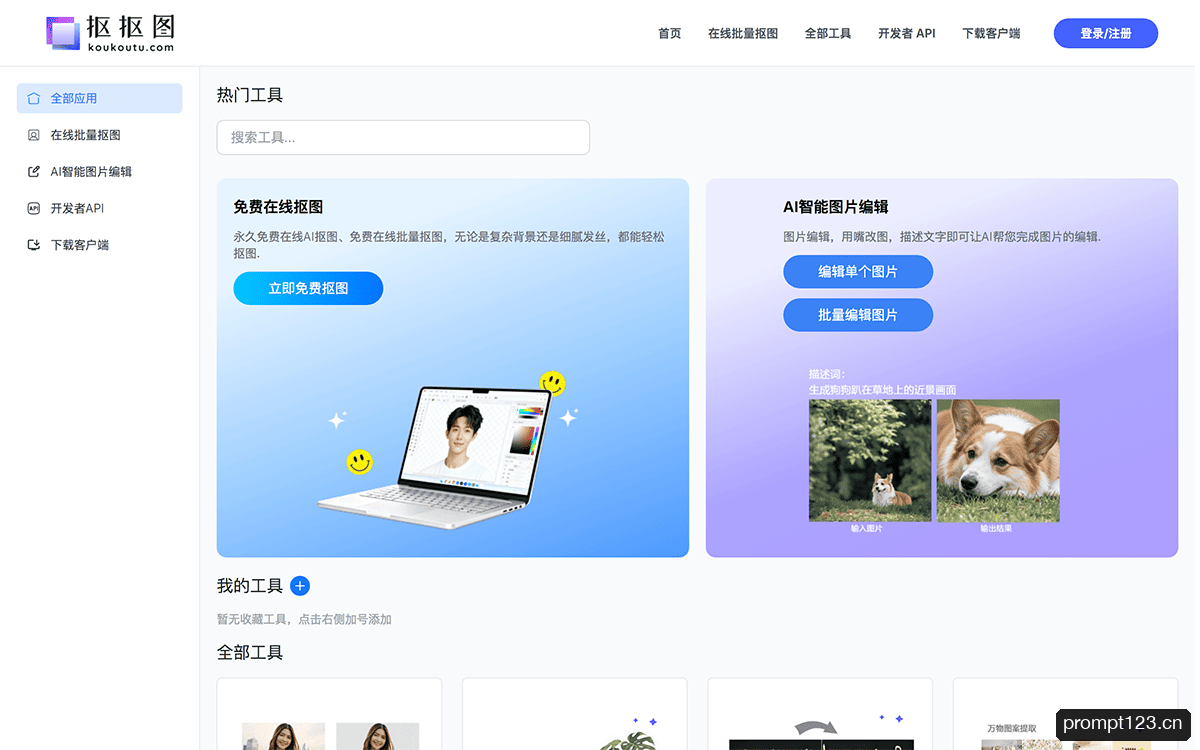The width and height of the screenshot is (1200, 750).
Task: Focus the 搜索工具 search field
Action: [403, 137]
